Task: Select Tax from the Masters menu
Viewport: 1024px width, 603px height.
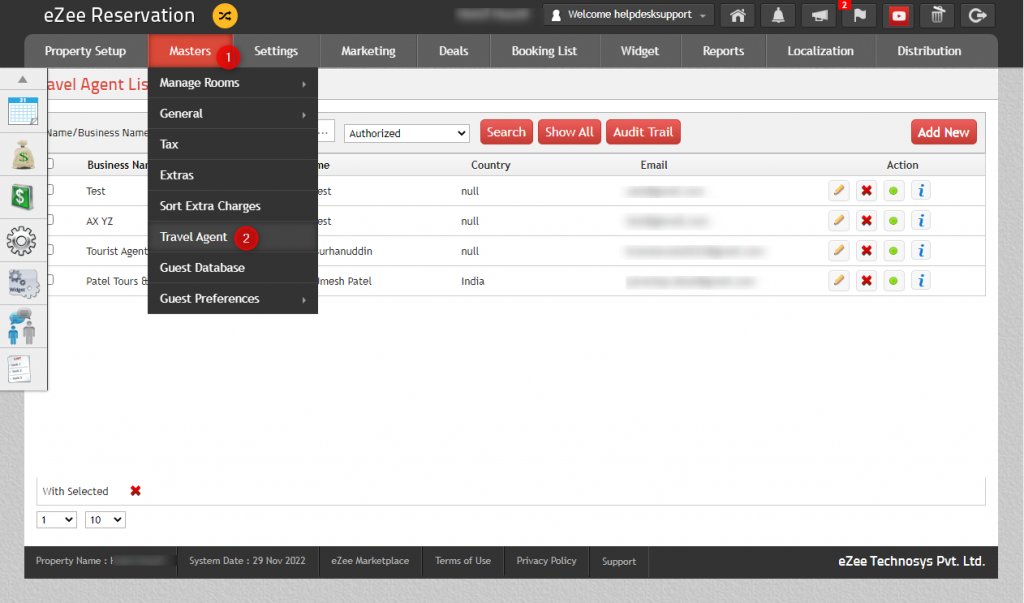Action: tap(232, 144)
